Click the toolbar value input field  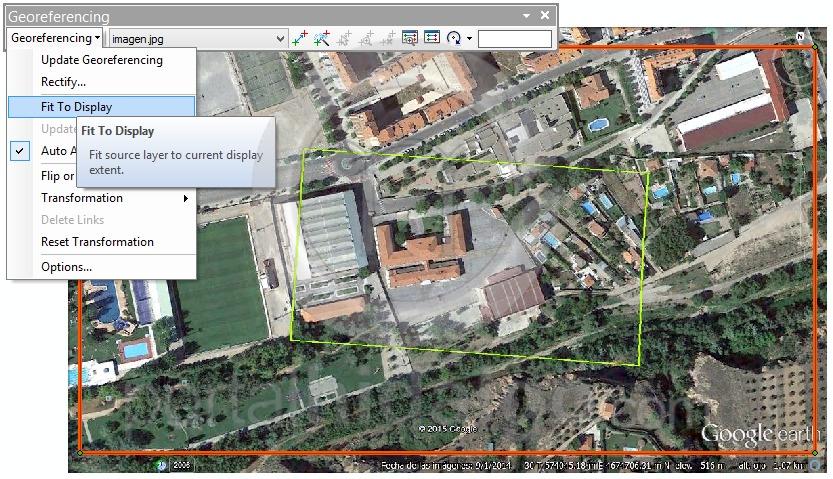(514, 39)
